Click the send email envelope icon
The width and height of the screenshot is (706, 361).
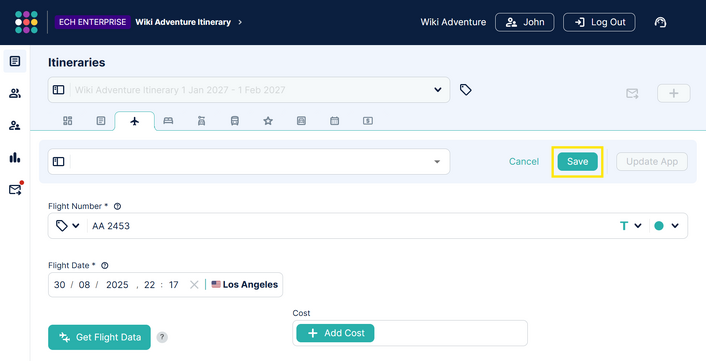[632, 94]
